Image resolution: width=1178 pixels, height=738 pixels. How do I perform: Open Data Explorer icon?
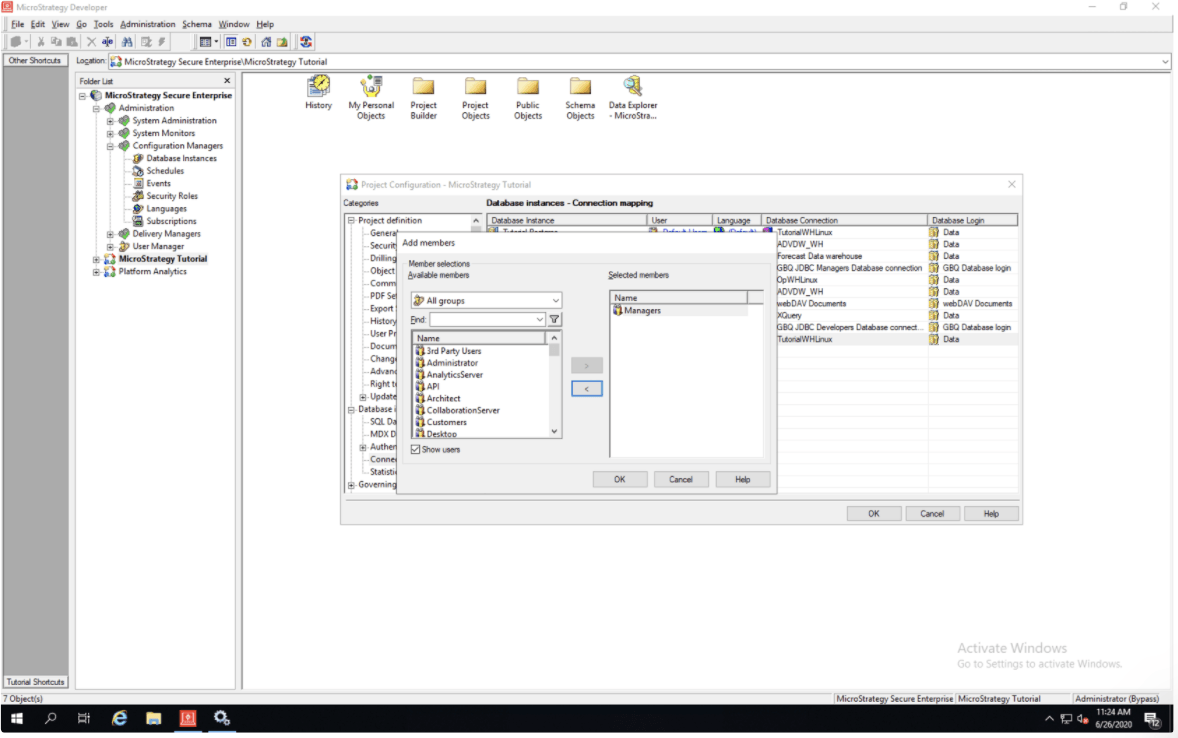(632, 88)
